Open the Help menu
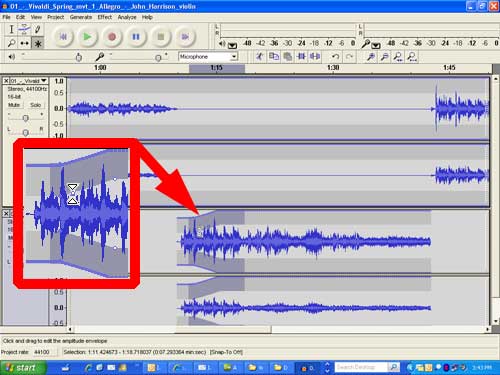 (x=147, y=17)
